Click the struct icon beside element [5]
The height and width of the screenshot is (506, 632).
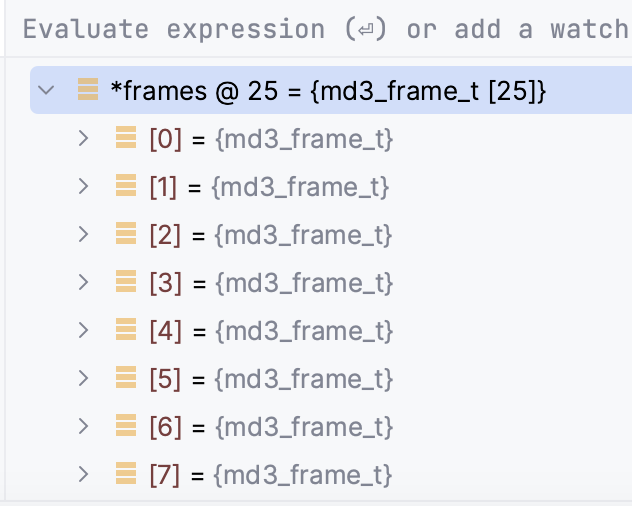pyautogui.click(x=126, y=377)
